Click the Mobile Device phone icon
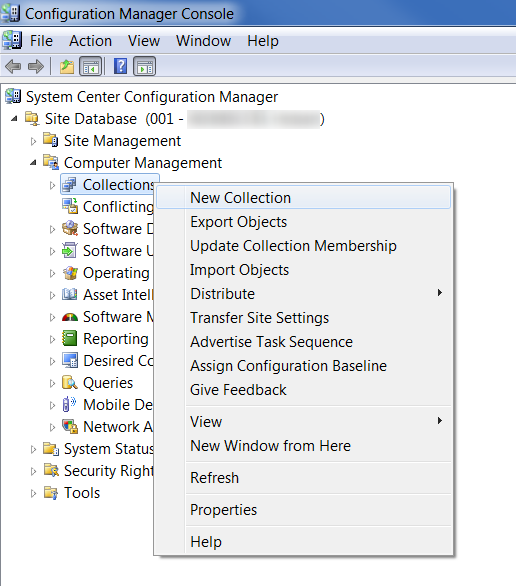This screenshot has width=516, height=586. click(69, 404)
